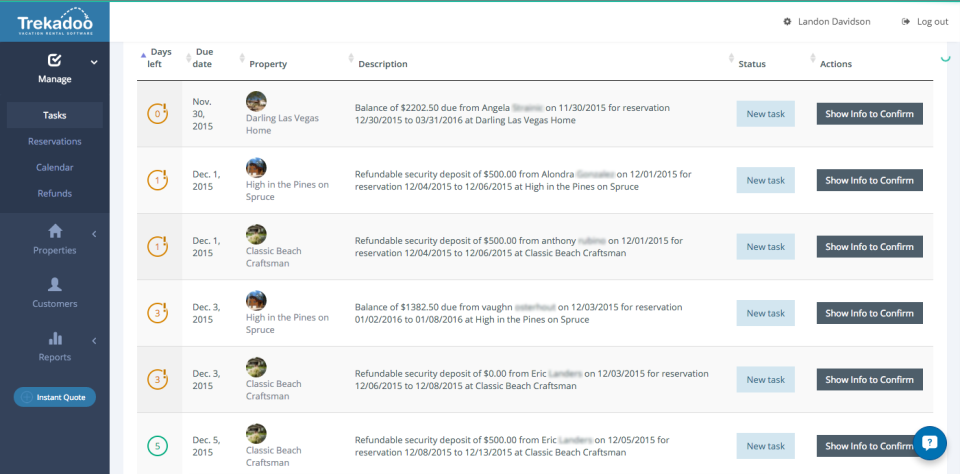
Task: Click New task status for Angela's balance
Action: (x=765, y=114)
